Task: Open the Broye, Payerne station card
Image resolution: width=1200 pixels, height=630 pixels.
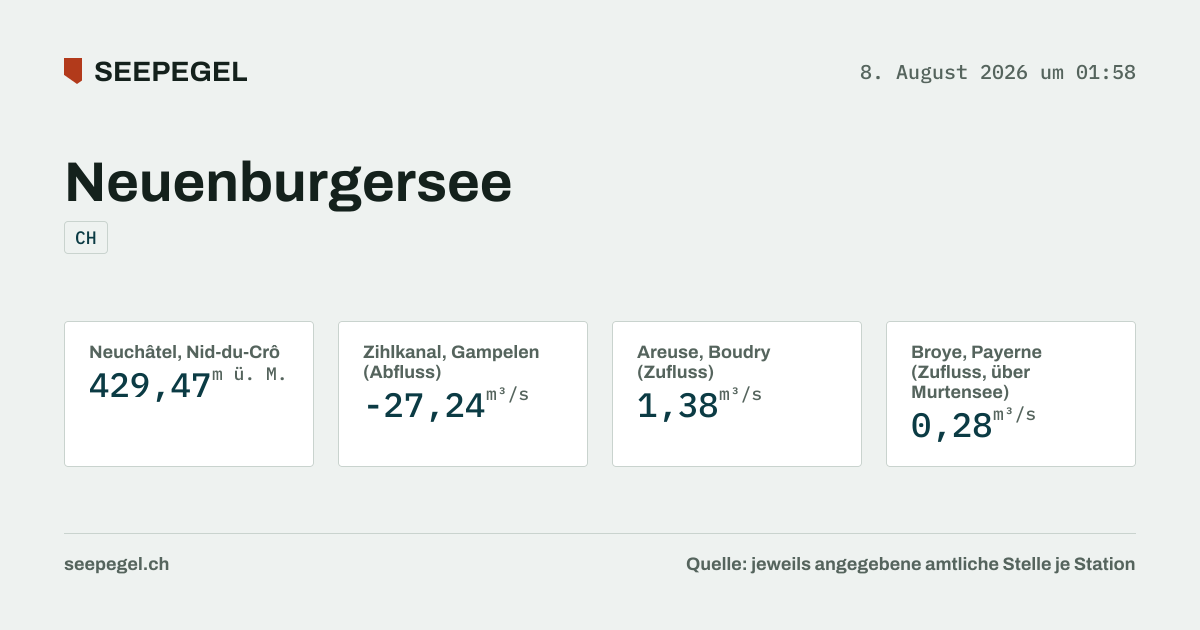Action: point(1011,394)
